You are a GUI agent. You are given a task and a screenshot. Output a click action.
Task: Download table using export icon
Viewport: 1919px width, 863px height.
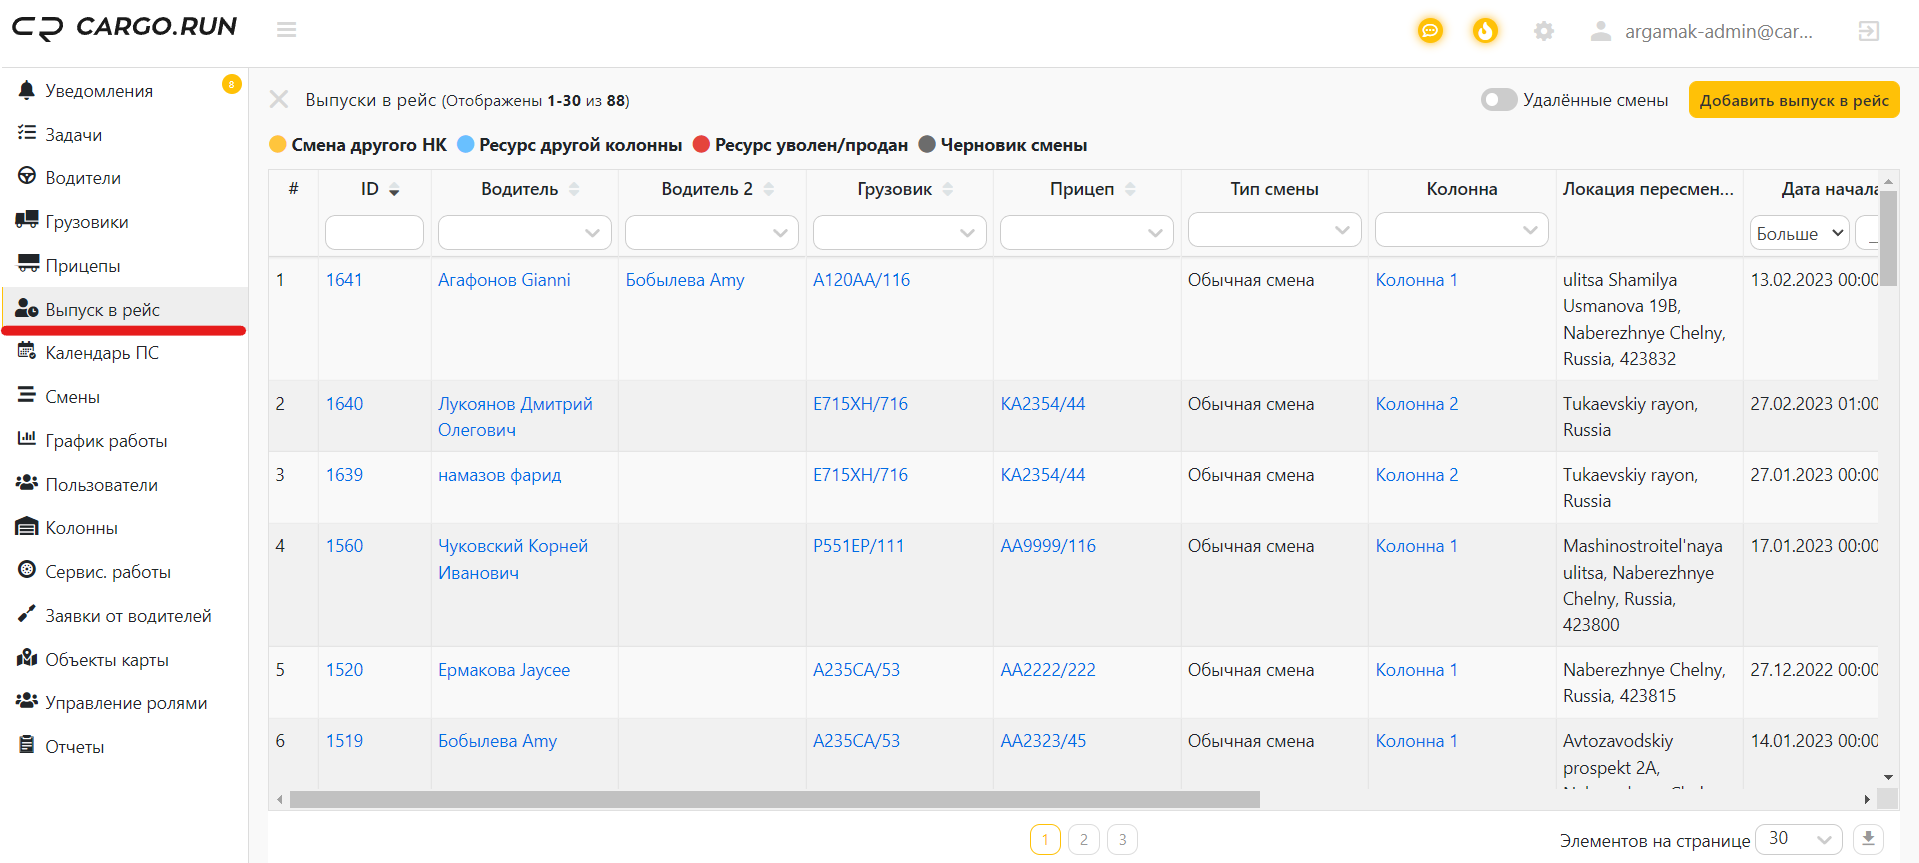click(1868, 839)
